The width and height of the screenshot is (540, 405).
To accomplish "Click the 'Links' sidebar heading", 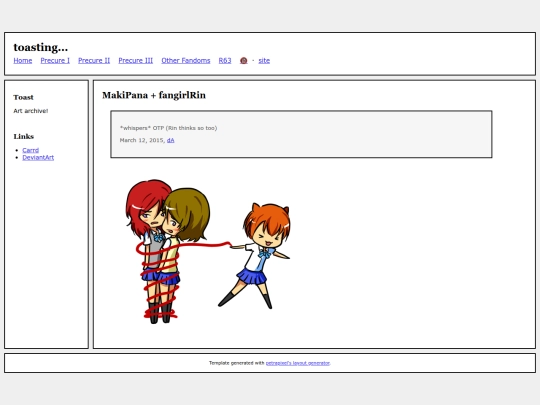I will [x=24, y=136].
